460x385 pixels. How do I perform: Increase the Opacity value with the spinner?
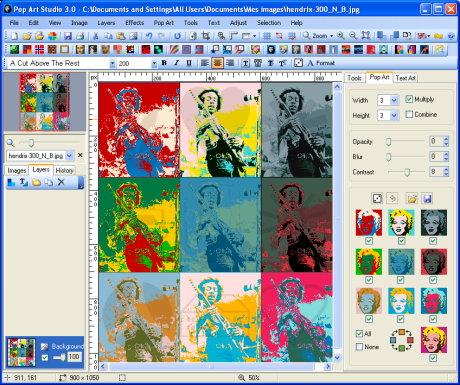pyautogui.click(x=446, y=139)
